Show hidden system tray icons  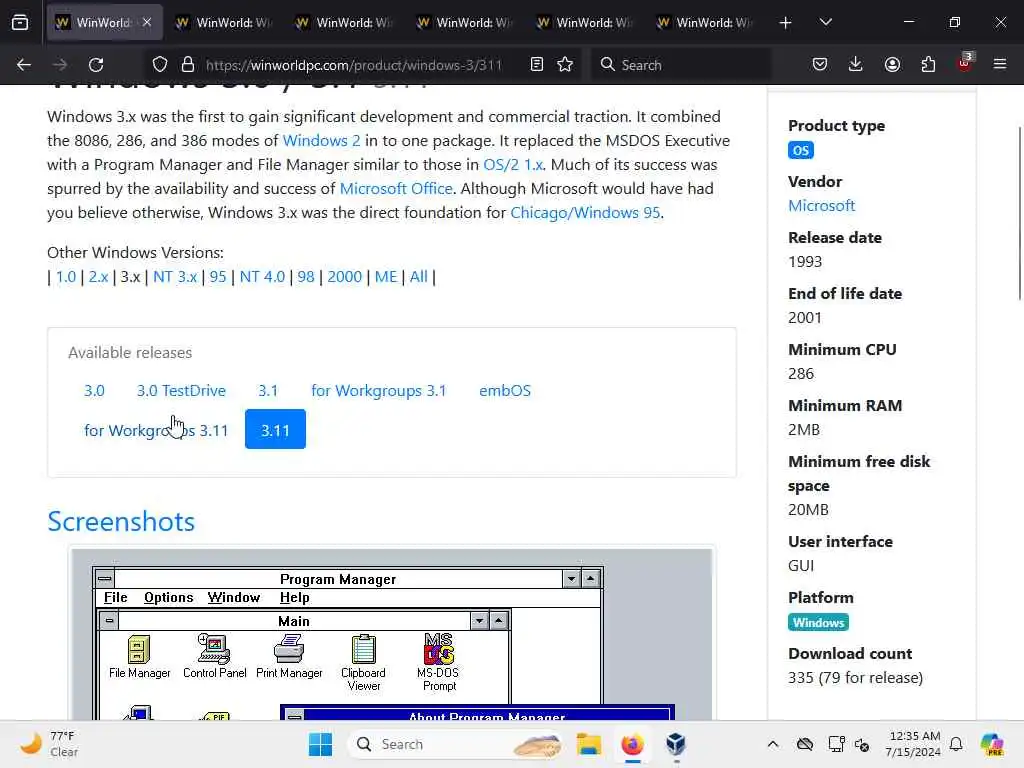(x=773, y=744)
